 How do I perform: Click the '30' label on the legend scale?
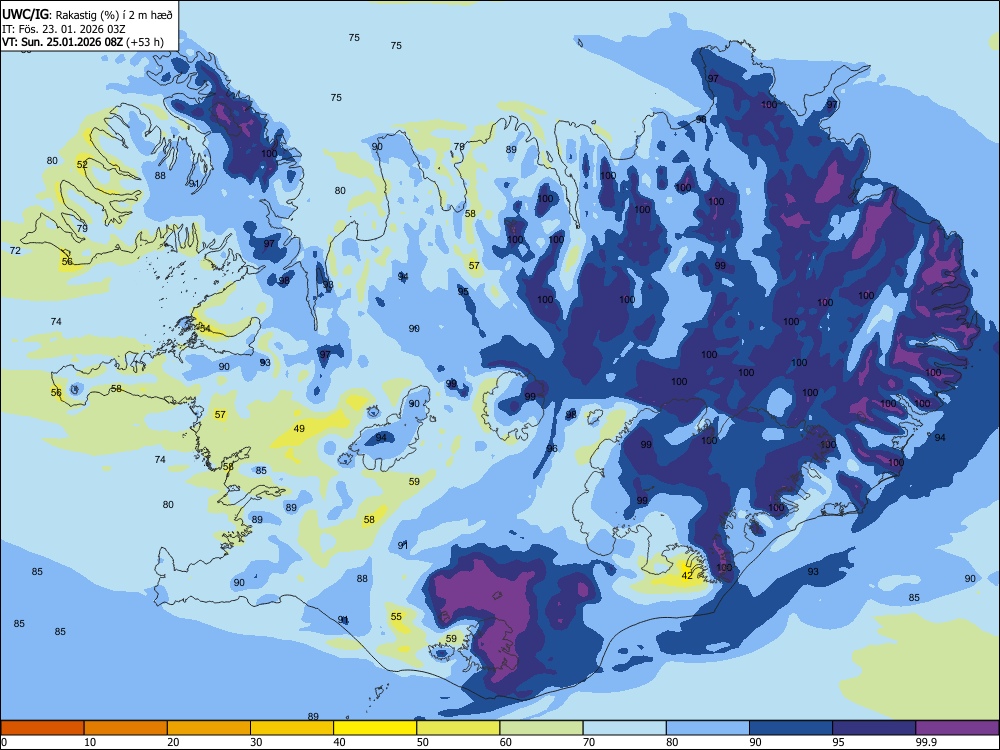pyautogui.click(x=256, y=742)
